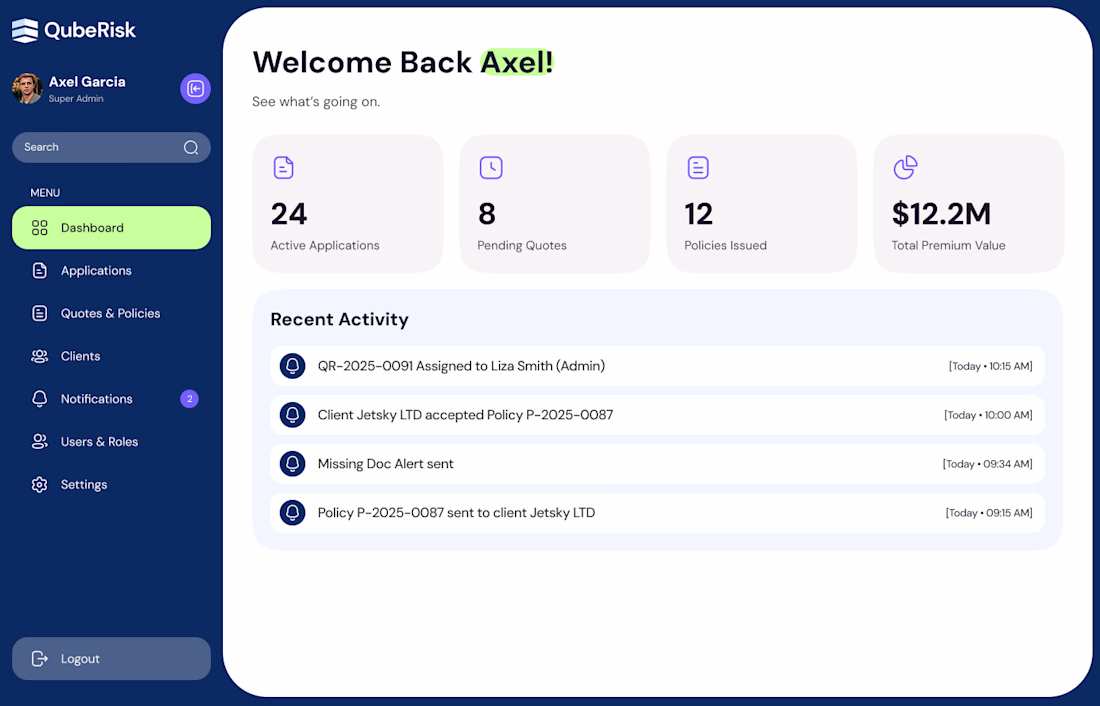Open the 24 Active Applications card
This screenshot has height=706, width=1100.
click(x=348, y=204)
